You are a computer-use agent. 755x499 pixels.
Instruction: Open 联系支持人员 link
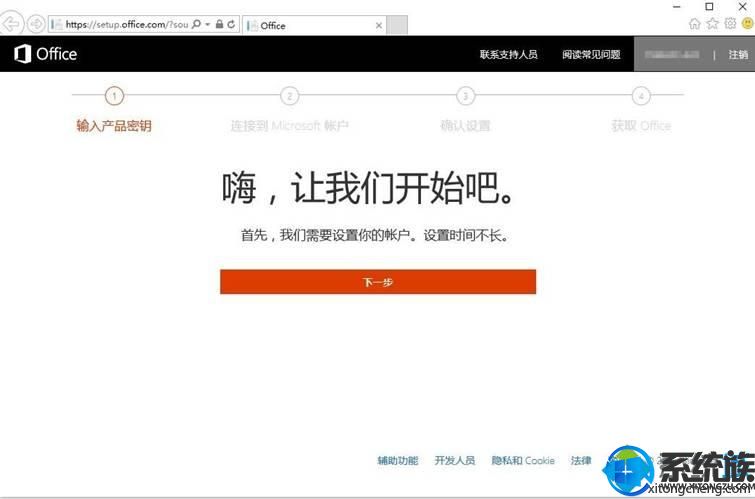click(508, 54)
